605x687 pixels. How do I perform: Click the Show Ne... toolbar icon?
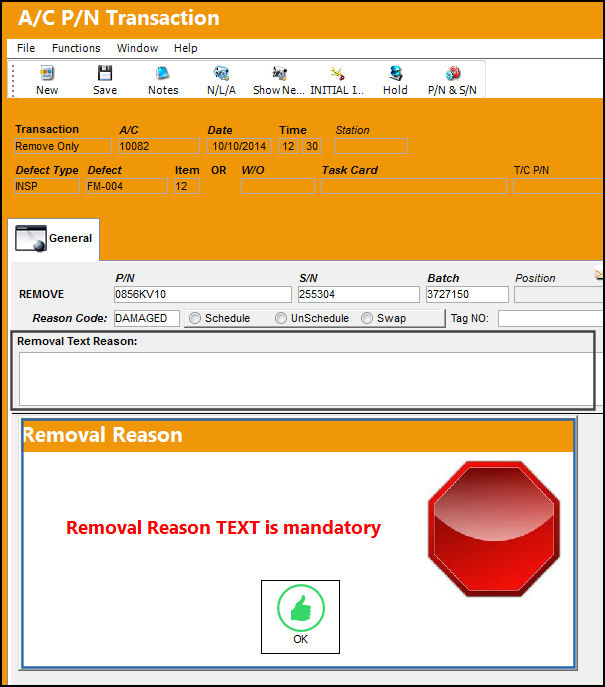(x=279, y=73)
